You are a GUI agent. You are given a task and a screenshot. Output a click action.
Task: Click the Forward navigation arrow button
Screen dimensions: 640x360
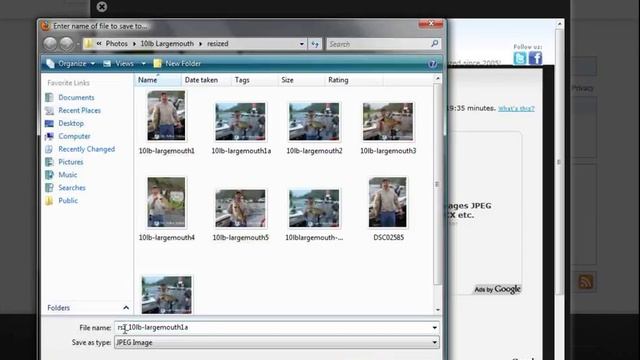(x=67, y=44)
